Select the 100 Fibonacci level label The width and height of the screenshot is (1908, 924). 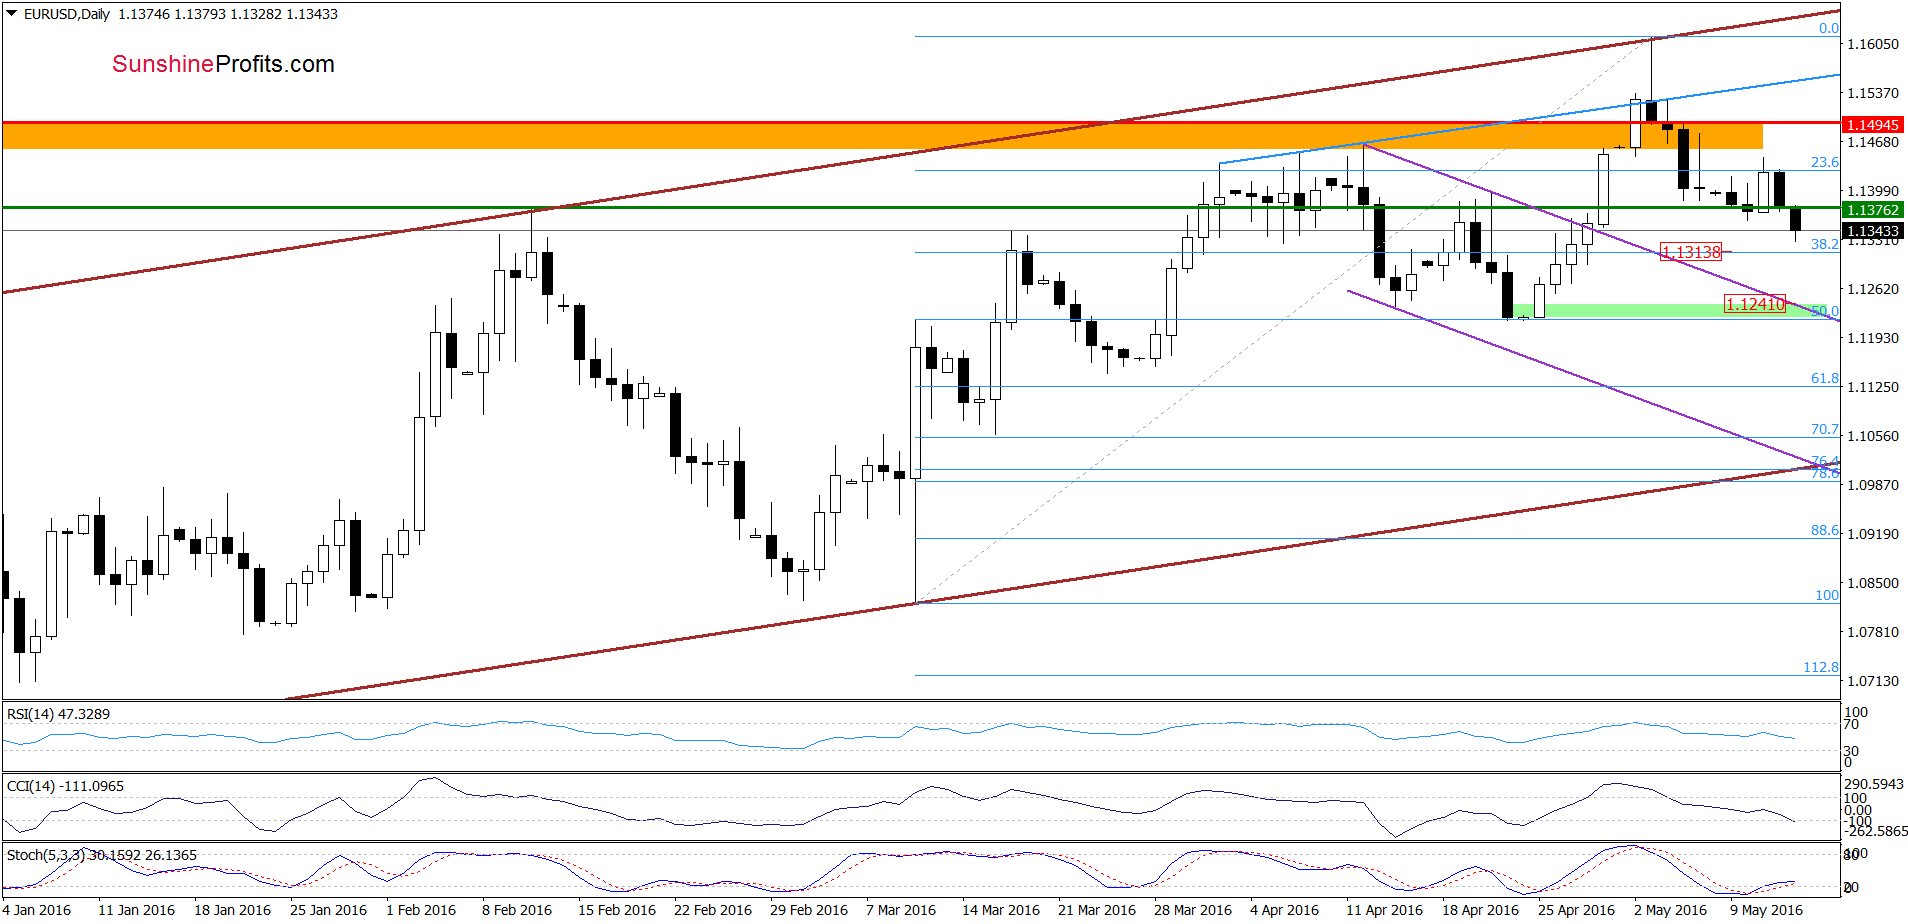(x=1827, y=595)
